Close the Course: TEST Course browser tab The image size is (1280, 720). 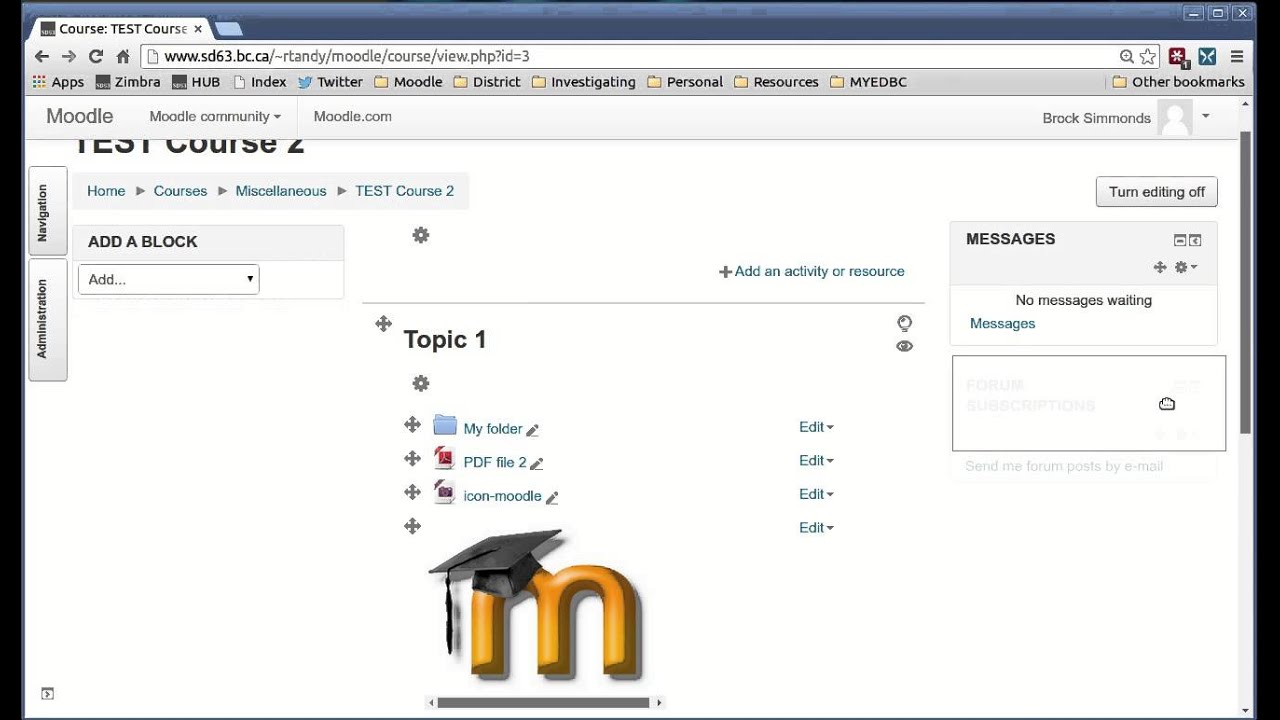click(x=198, y=29)
